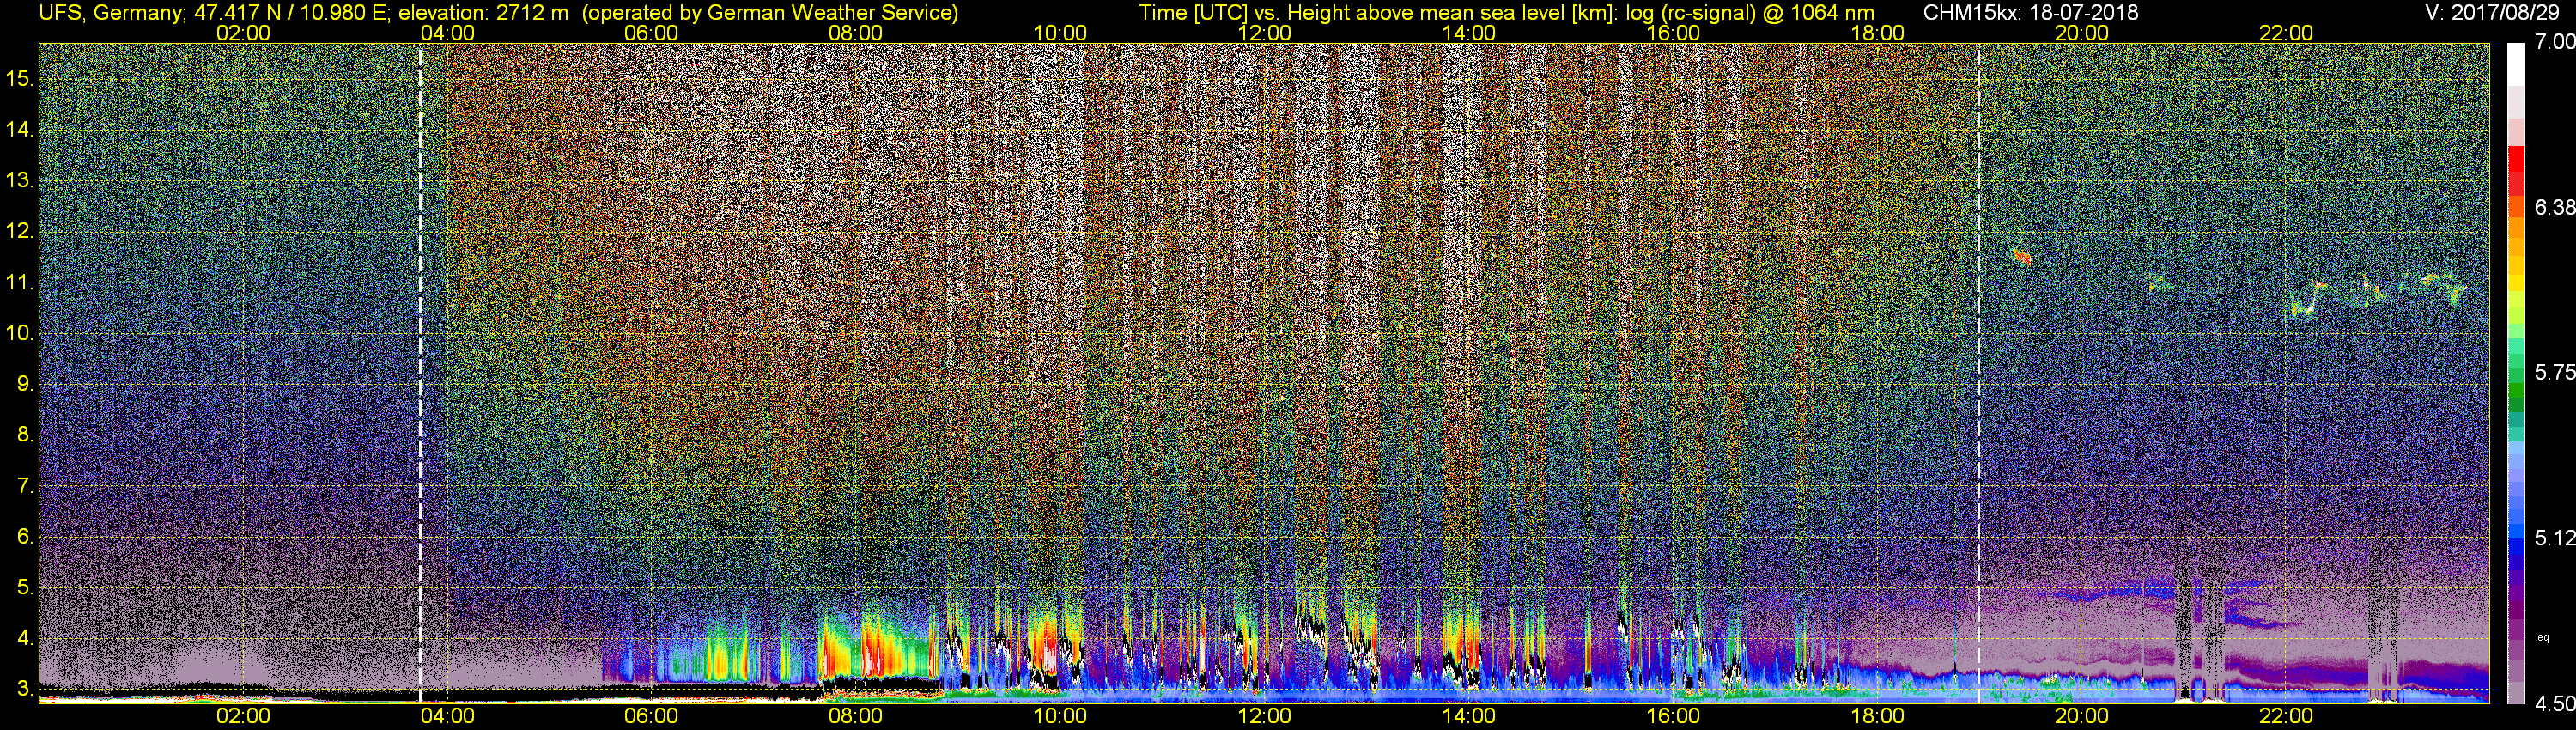Viewport: 2576px width, 730px height.
Task: Click the 7.00 colorbar scale value
Action: [x=2554, y=42]
